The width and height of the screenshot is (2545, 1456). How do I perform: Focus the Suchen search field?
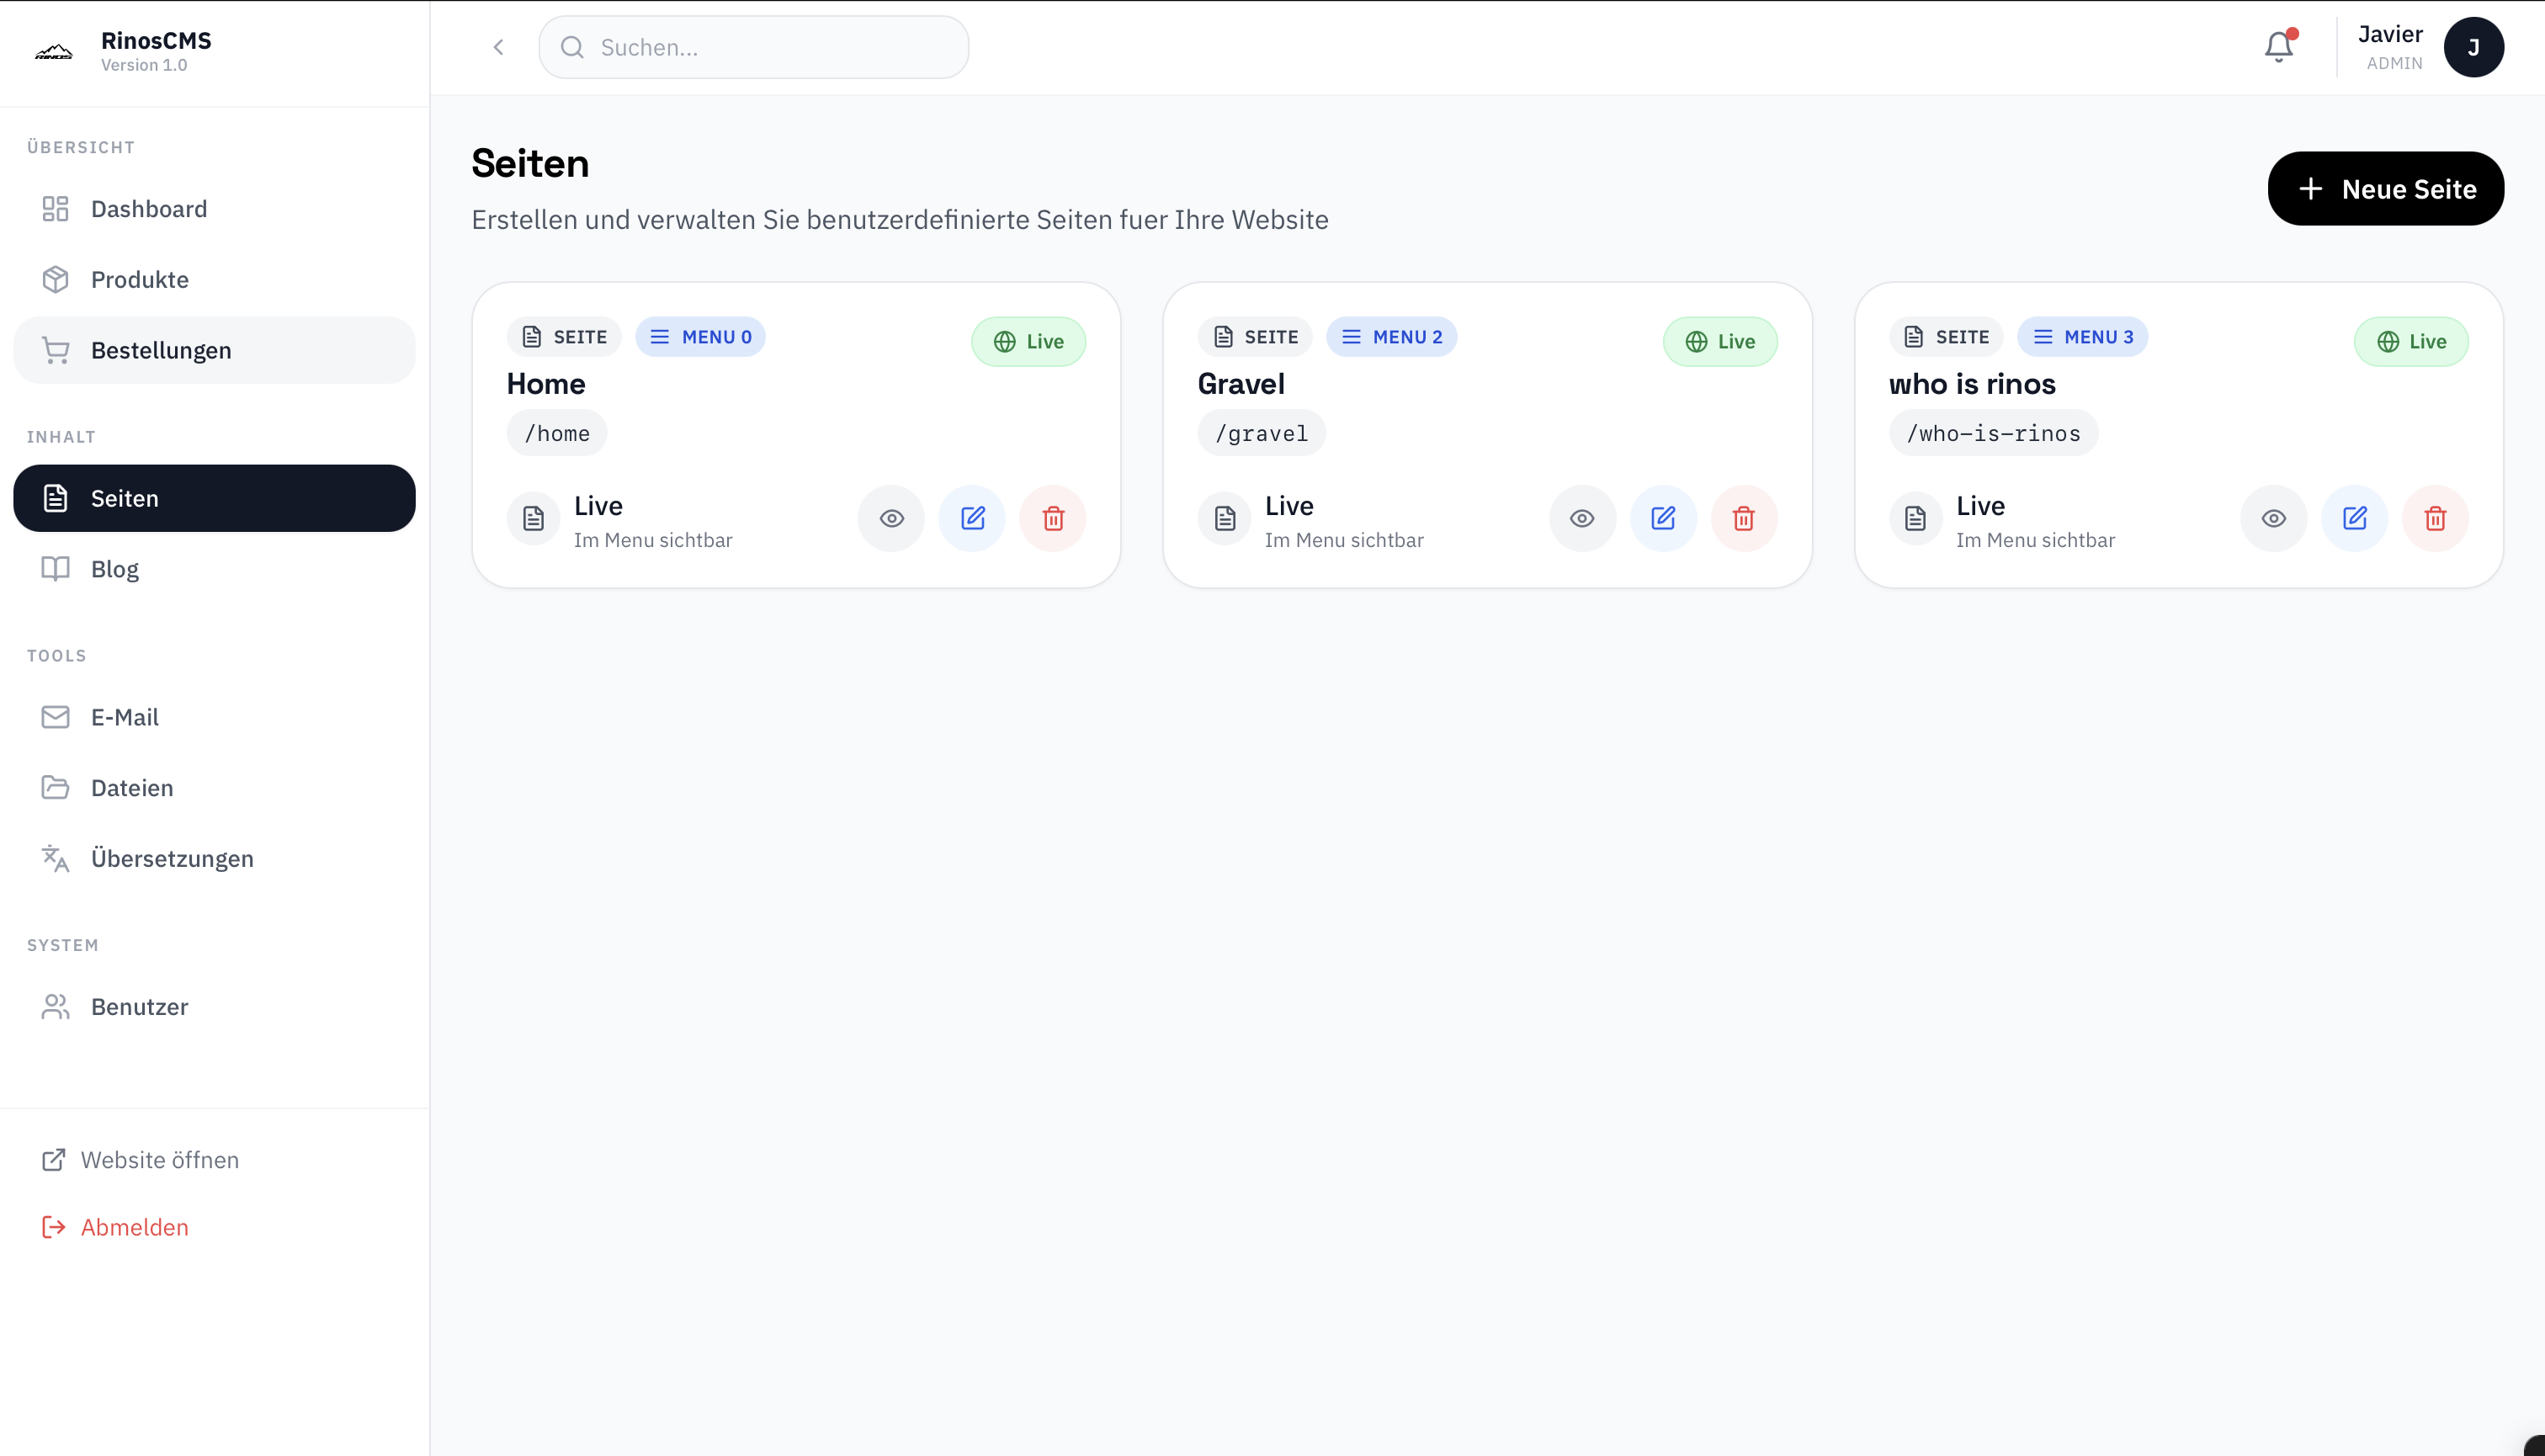tap(753, 47)
